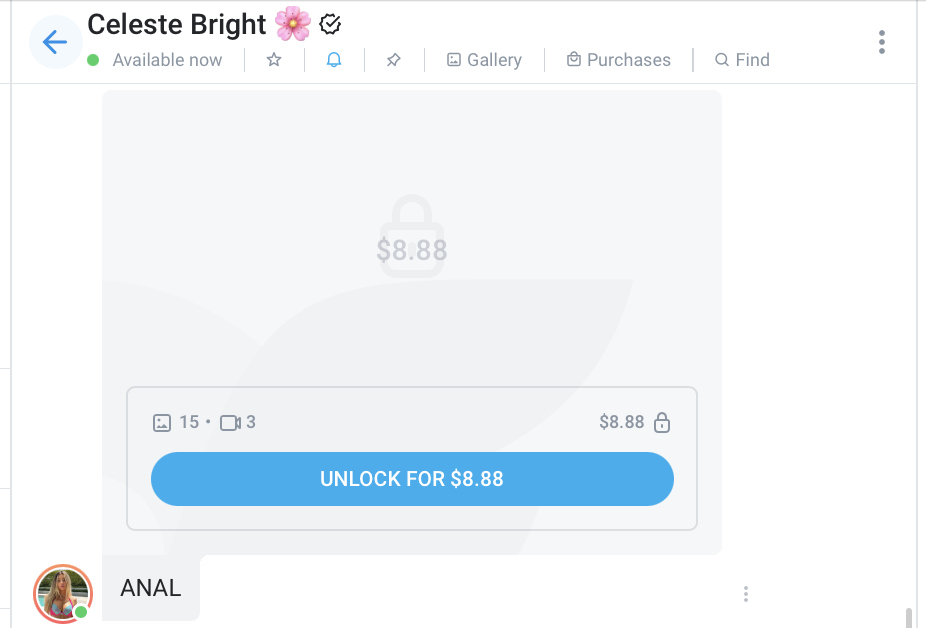Viewport: 926px width, 628px height.
Task: Add chat to favorites with star icon
Action: point(274,60)
